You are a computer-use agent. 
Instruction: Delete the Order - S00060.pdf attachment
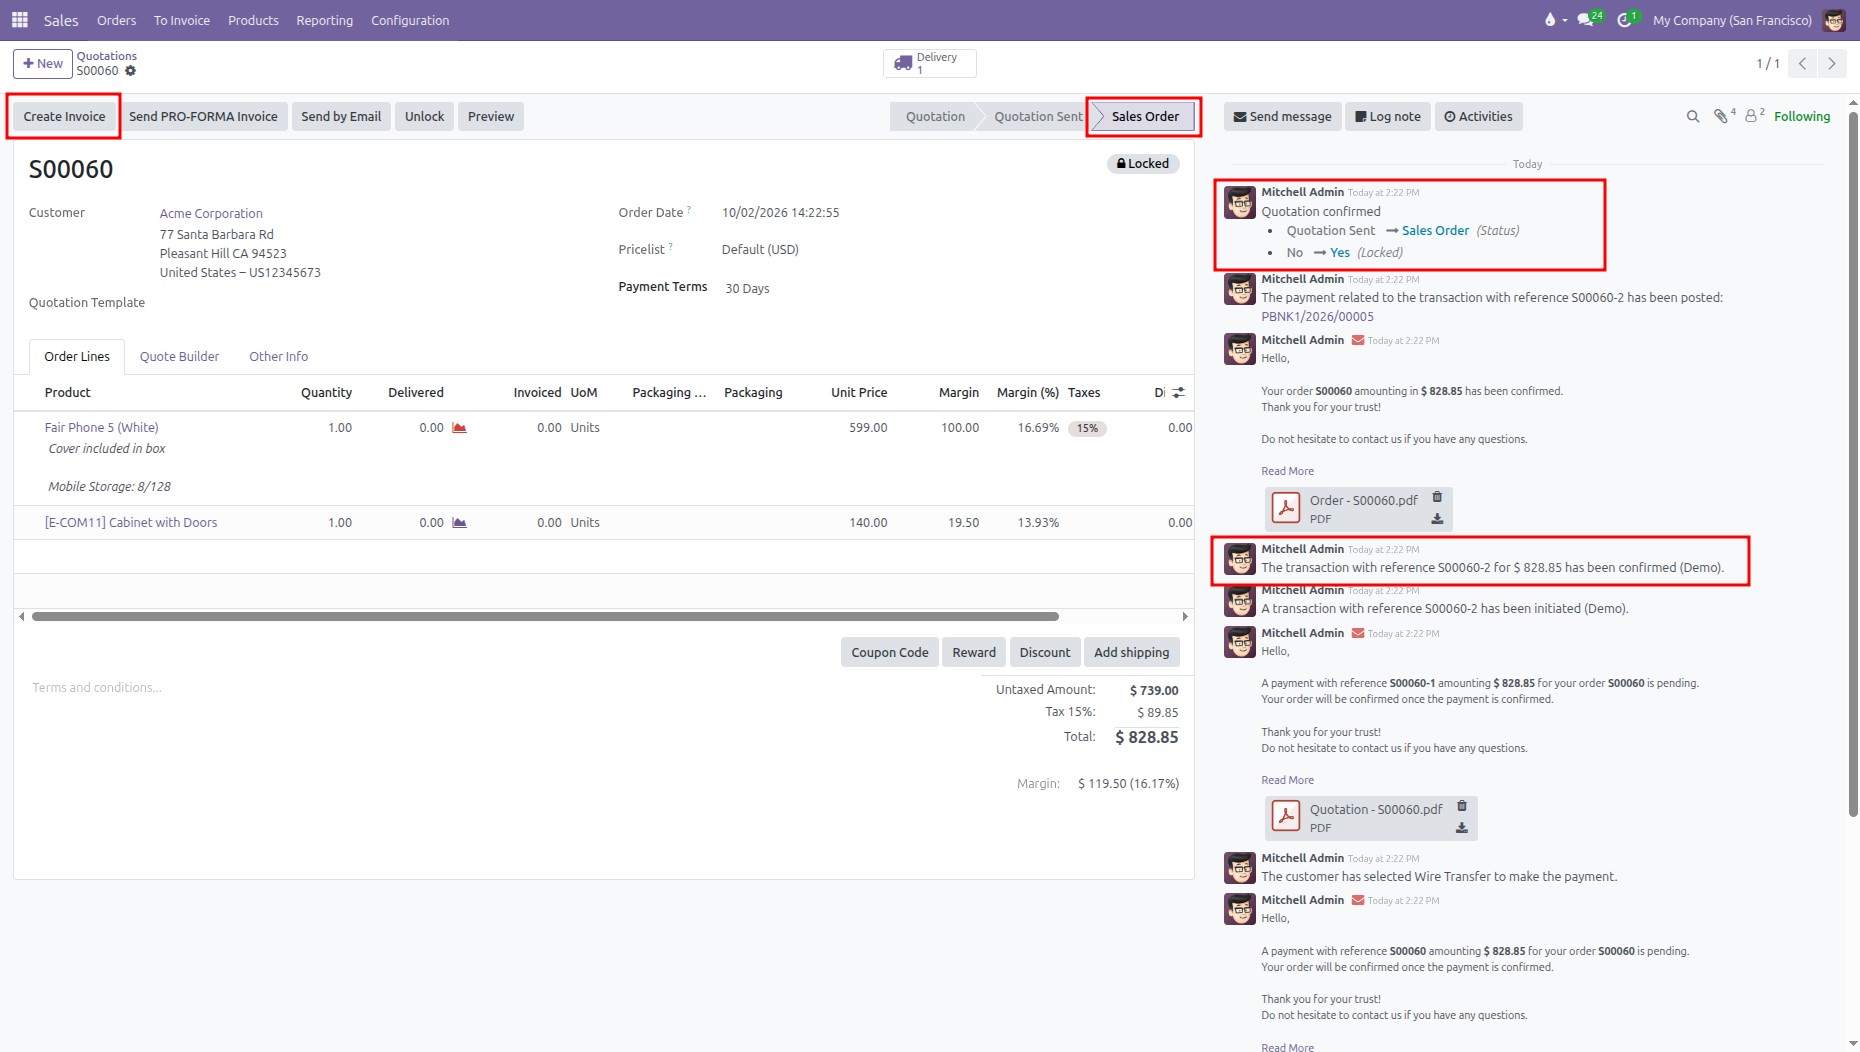(x=1437, y=497)
